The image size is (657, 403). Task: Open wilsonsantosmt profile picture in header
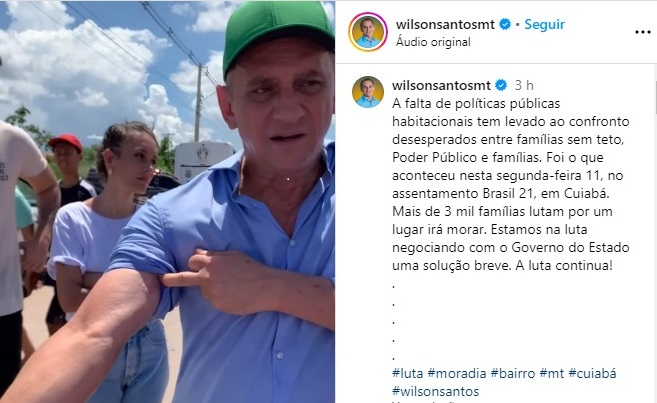[x=368, y=32]
